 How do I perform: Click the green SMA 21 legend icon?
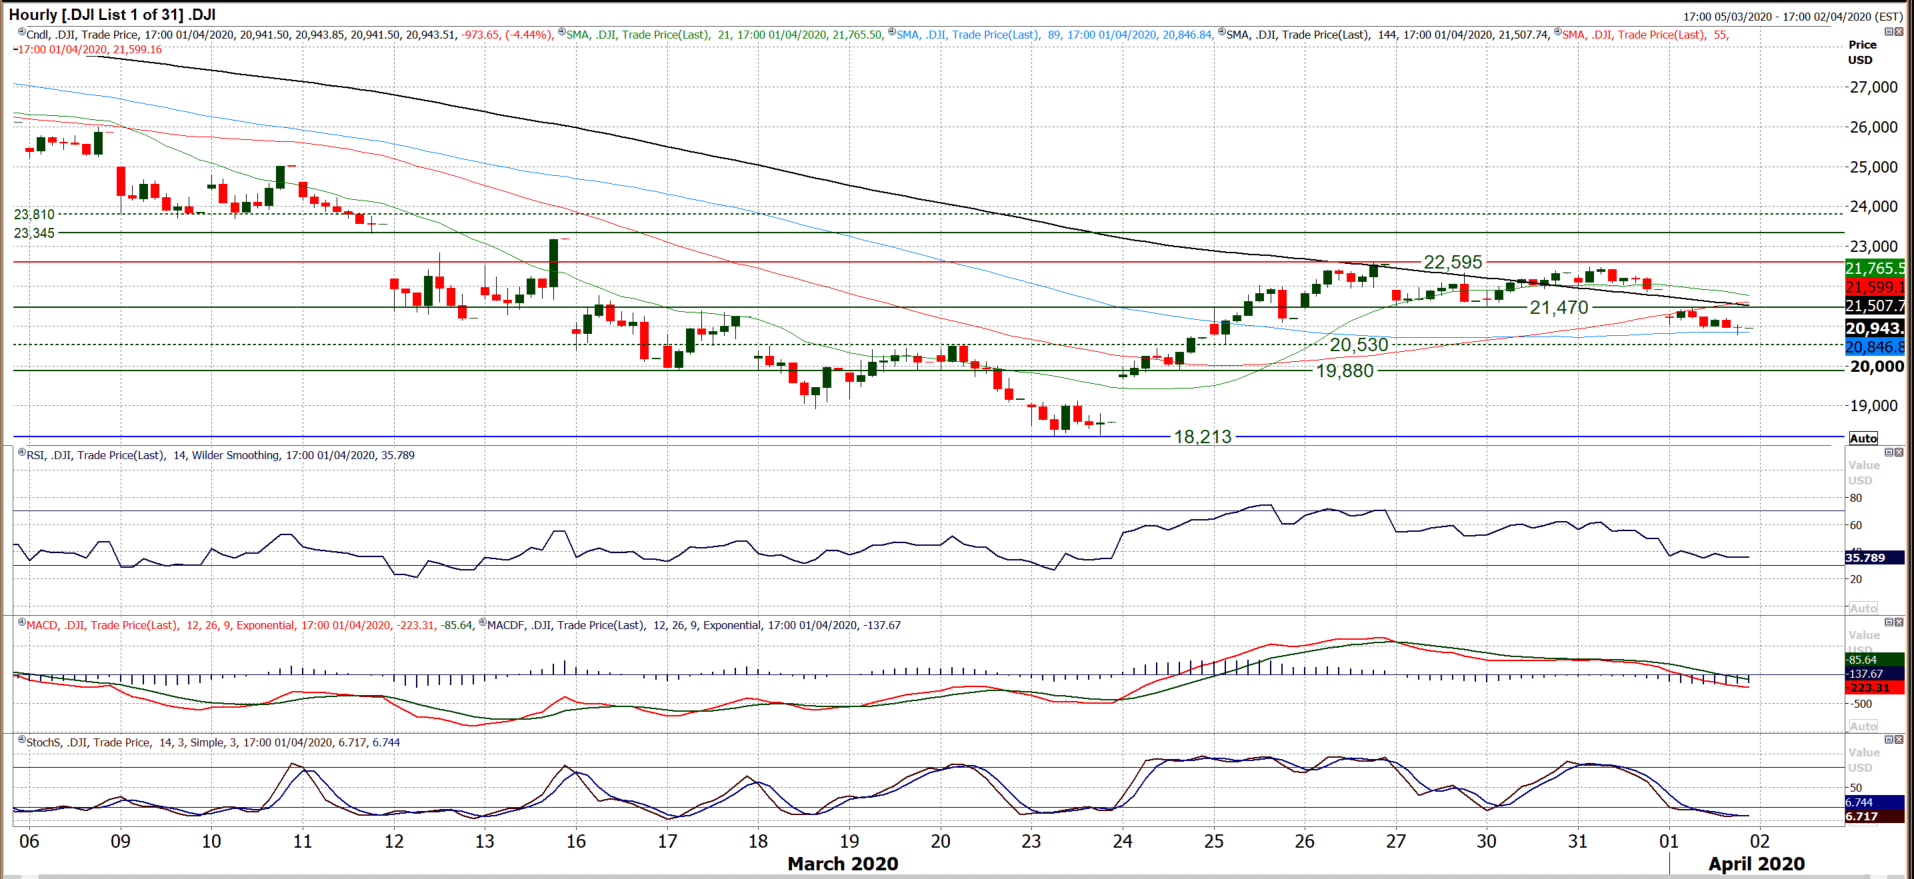pos(562,33)
